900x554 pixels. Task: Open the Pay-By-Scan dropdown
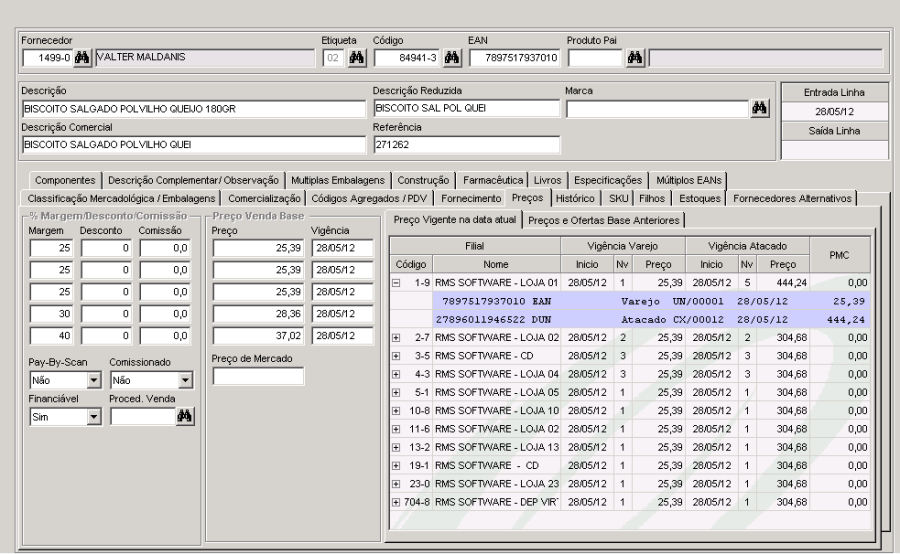click(x=92, y=380)
